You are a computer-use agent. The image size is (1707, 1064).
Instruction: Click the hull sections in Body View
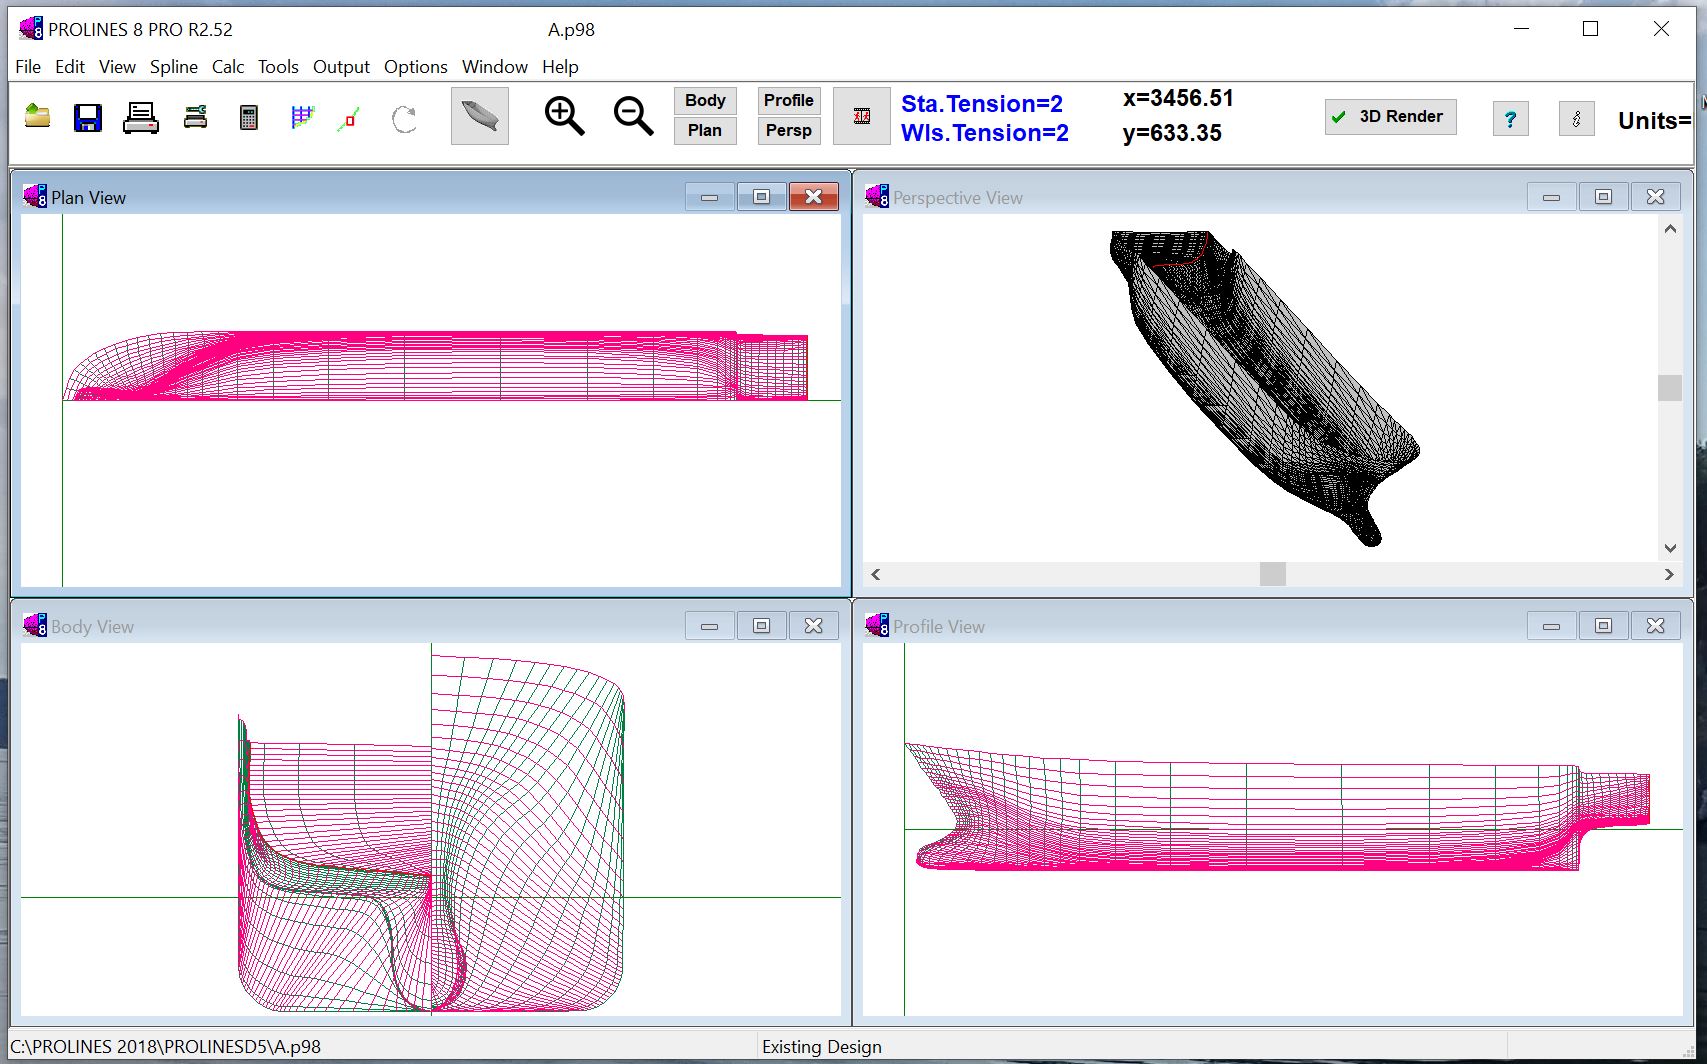point(431,833)
